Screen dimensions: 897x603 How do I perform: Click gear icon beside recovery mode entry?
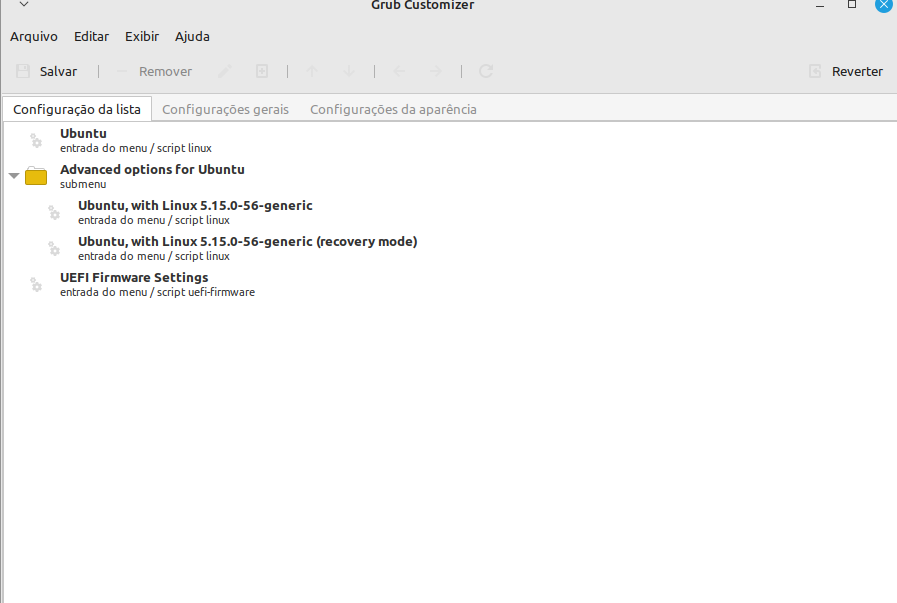click(x=54, y=249)
